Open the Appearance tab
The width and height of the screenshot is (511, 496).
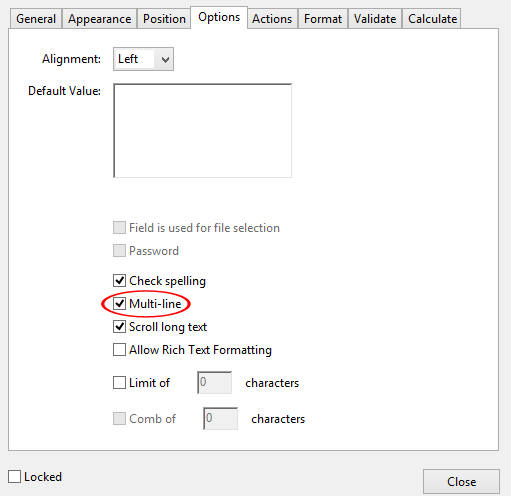click(99, 19)
